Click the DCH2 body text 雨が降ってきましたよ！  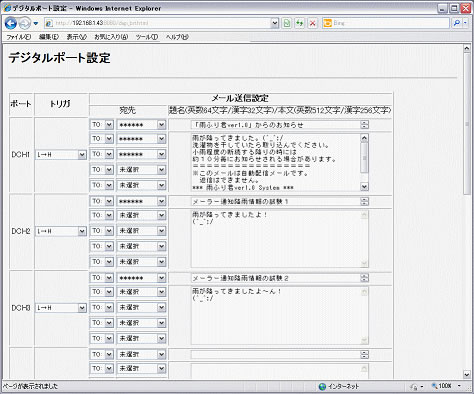(x=230, y=214)
